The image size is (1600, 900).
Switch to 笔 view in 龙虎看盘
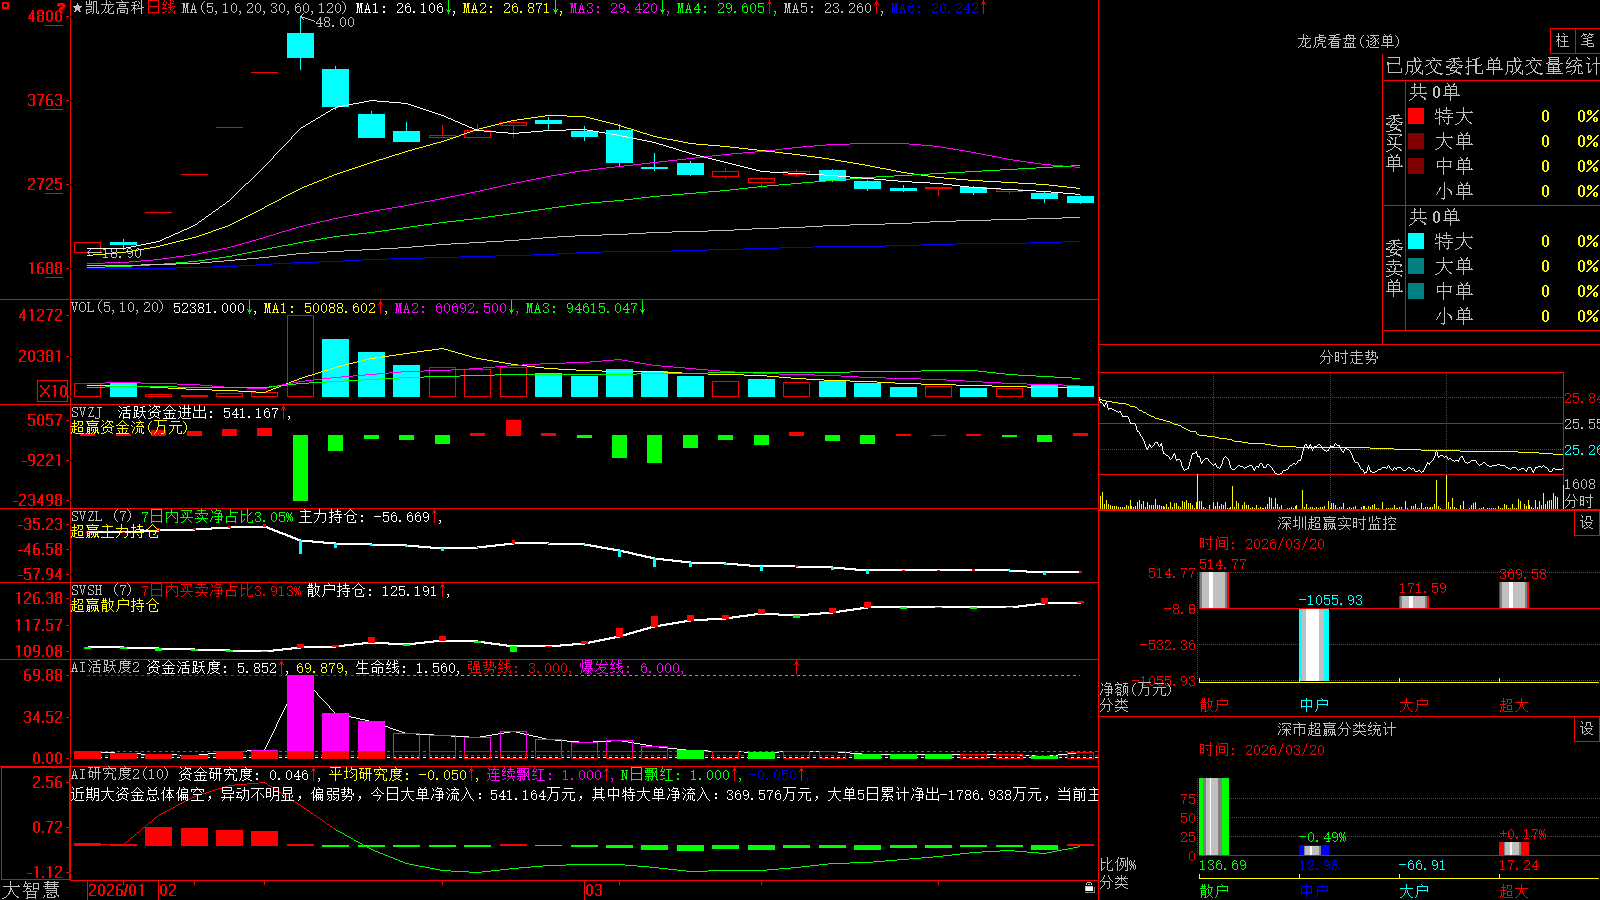[1587, 40]
